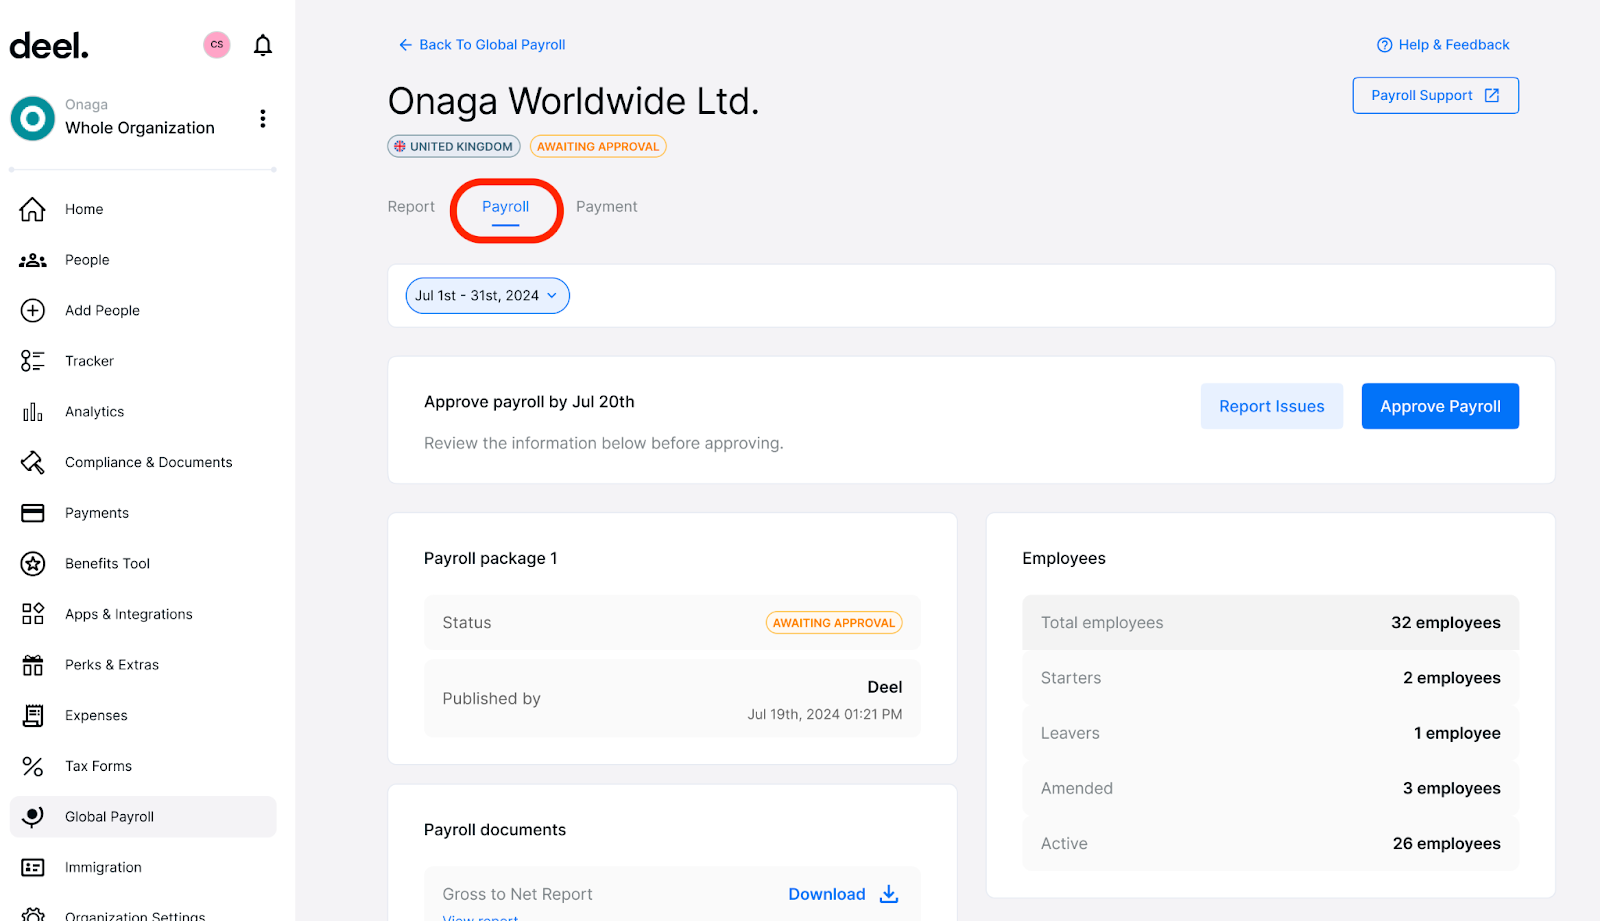Click the AWAITING APPROVAL badge under title

click(598, 146)
